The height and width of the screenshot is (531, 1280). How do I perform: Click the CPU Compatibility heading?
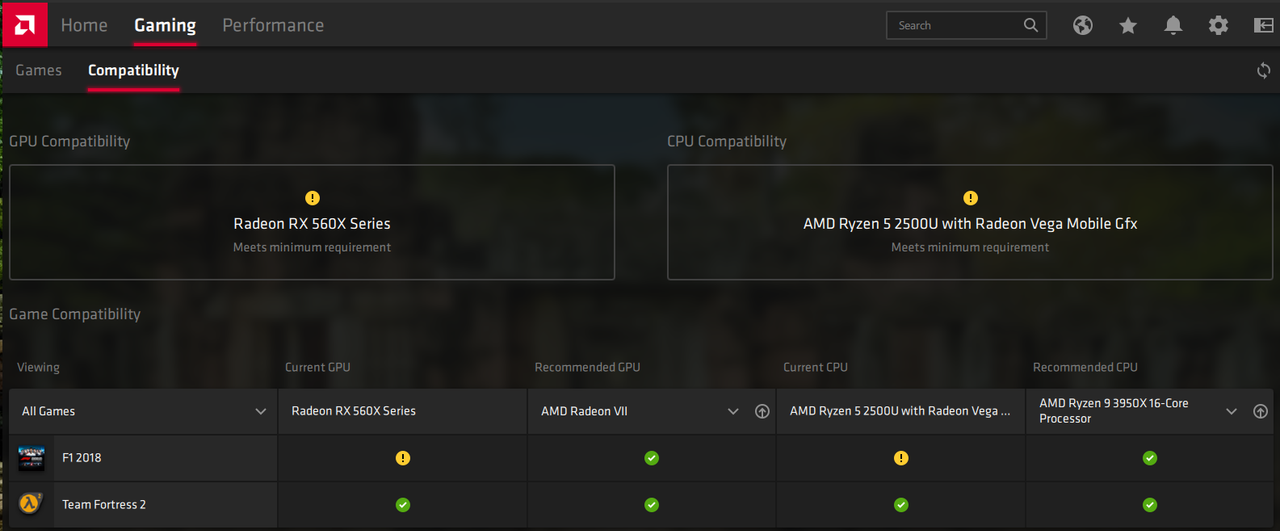tap(727, 141)
